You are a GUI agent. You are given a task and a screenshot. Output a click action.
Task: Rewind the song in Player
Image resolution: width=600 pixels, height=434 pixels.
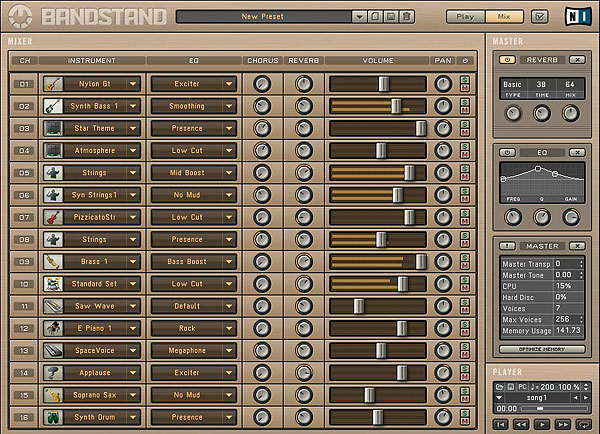(x=521, y=424)
